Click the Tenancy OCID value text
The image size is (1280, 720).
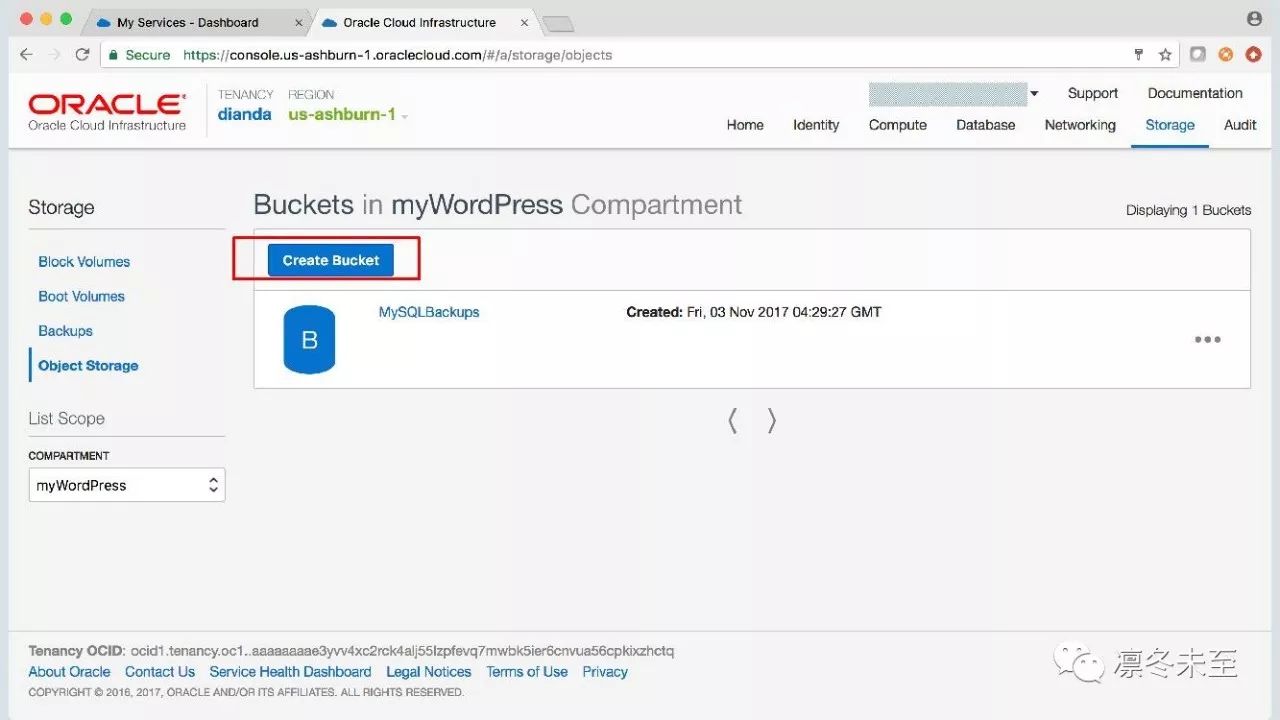(x=402, y=651)
